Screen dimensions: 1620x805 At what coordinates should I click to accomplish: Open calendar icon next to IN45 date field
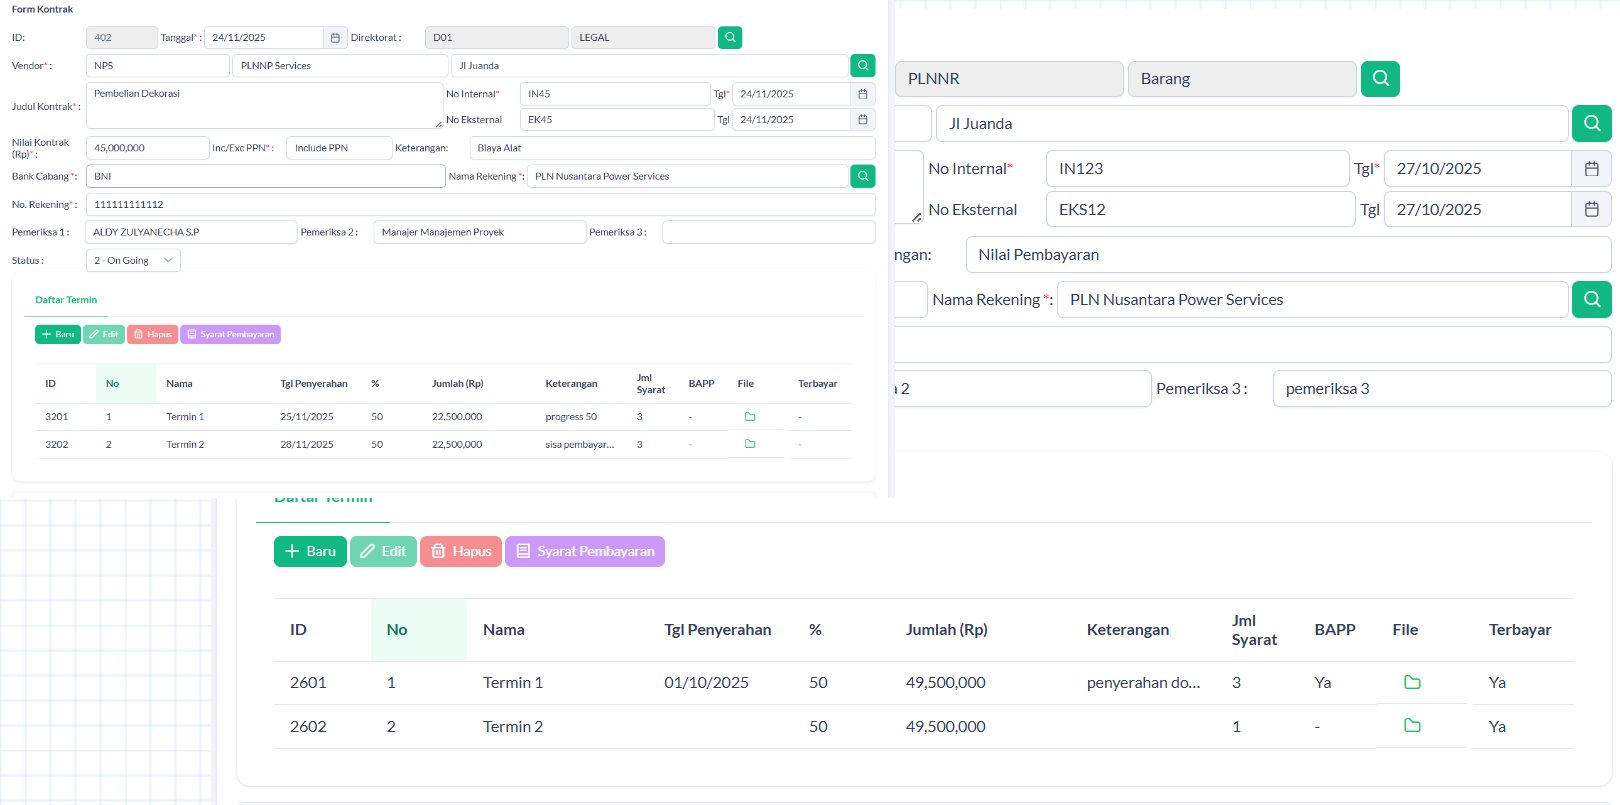863,94
